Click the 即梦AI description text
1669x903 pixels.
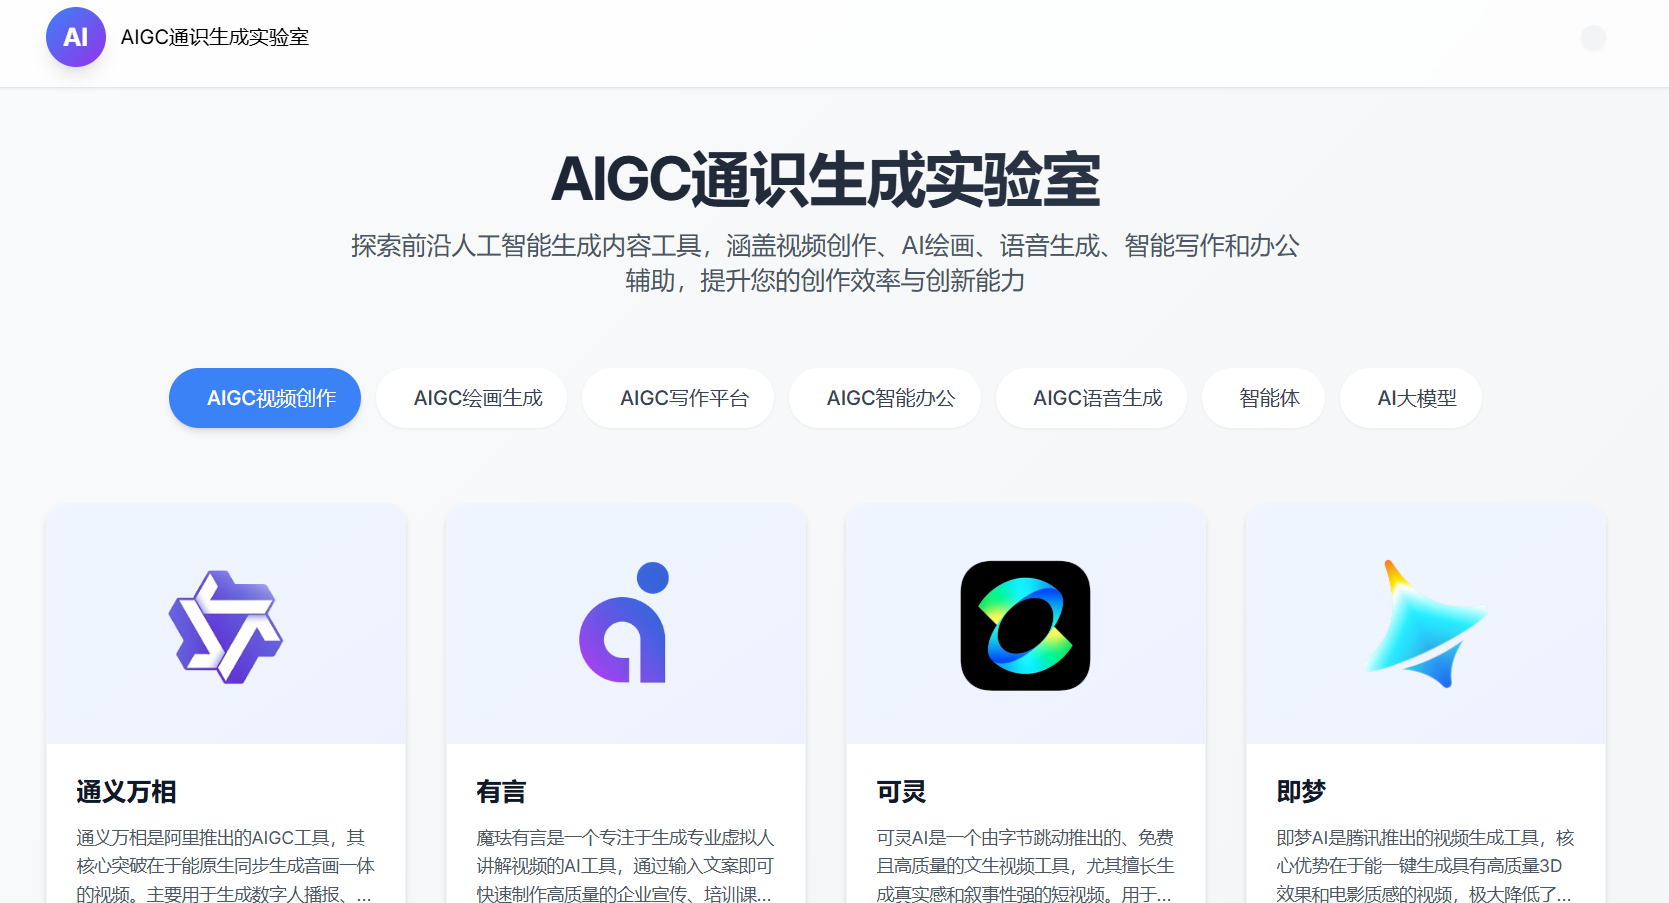pos(1425,865)
